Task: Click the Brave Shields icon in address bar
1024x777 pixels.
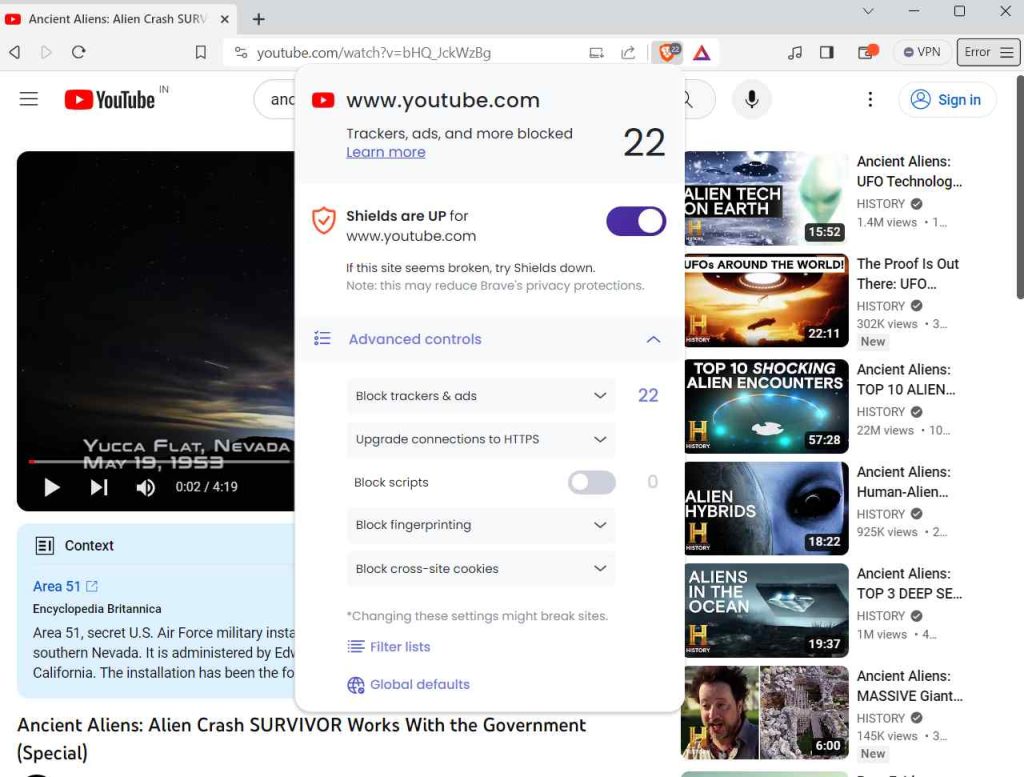Action: pyautogui.click(x=667, y=52)
